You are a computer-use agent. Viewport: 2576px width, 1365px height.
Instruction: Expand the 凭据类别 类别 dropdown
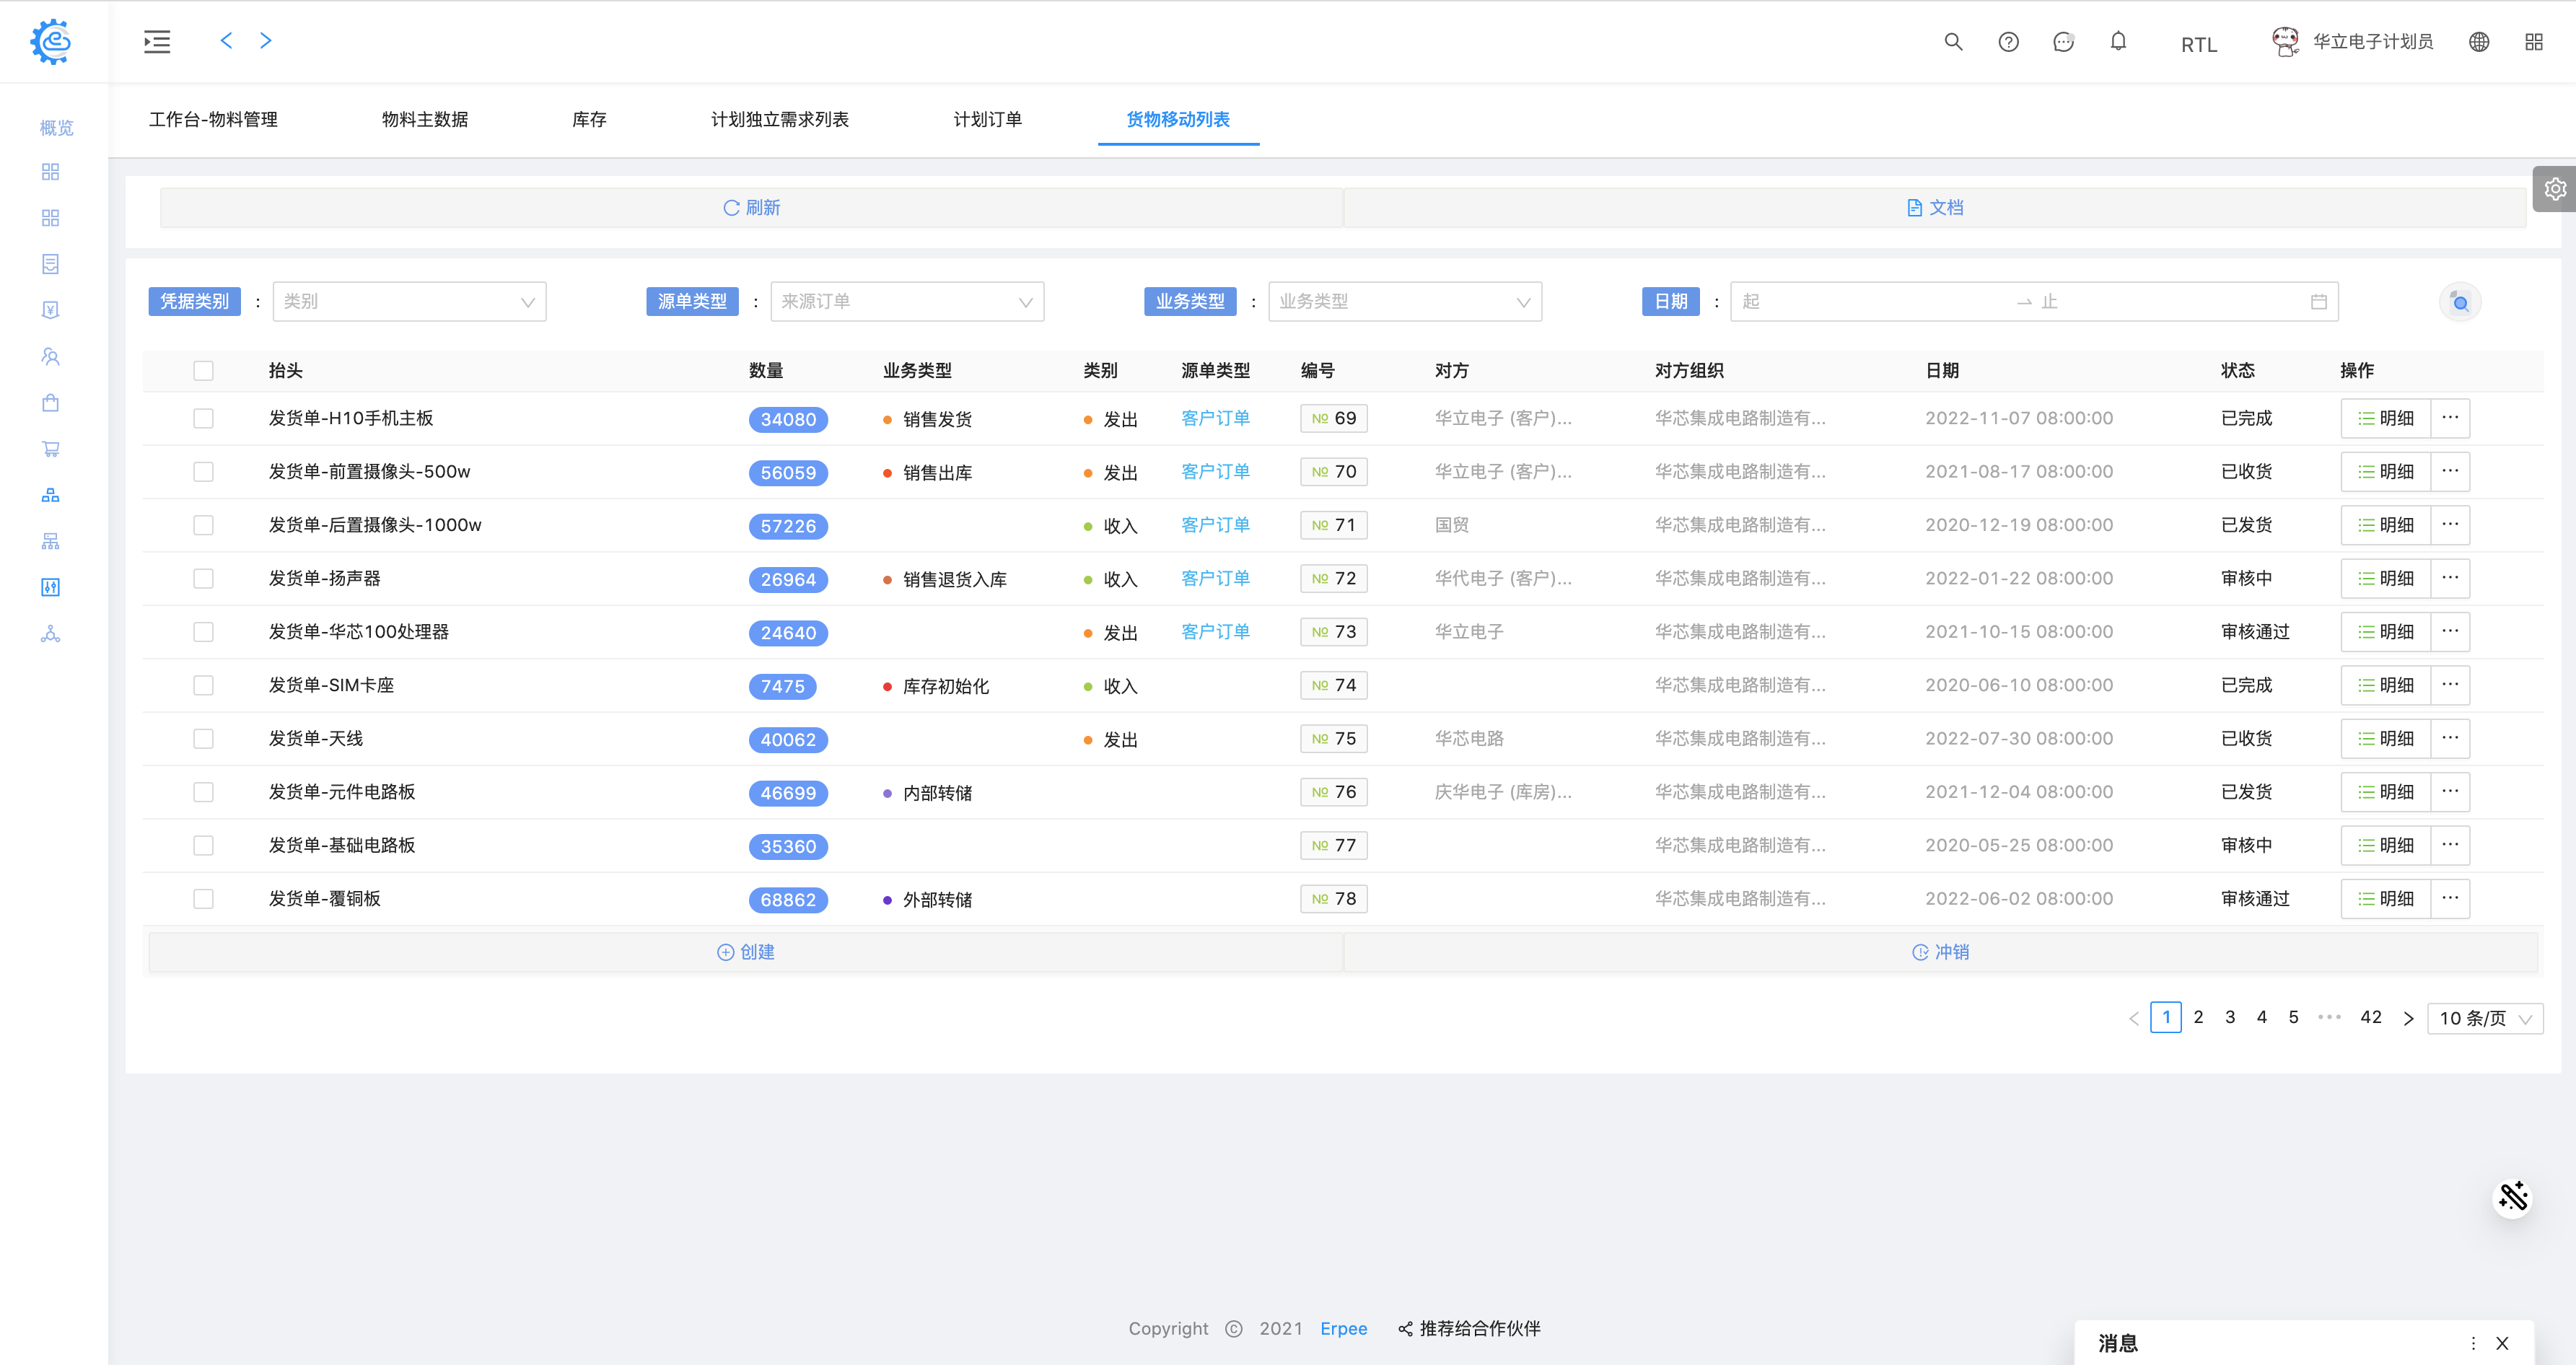coord(409,302)
